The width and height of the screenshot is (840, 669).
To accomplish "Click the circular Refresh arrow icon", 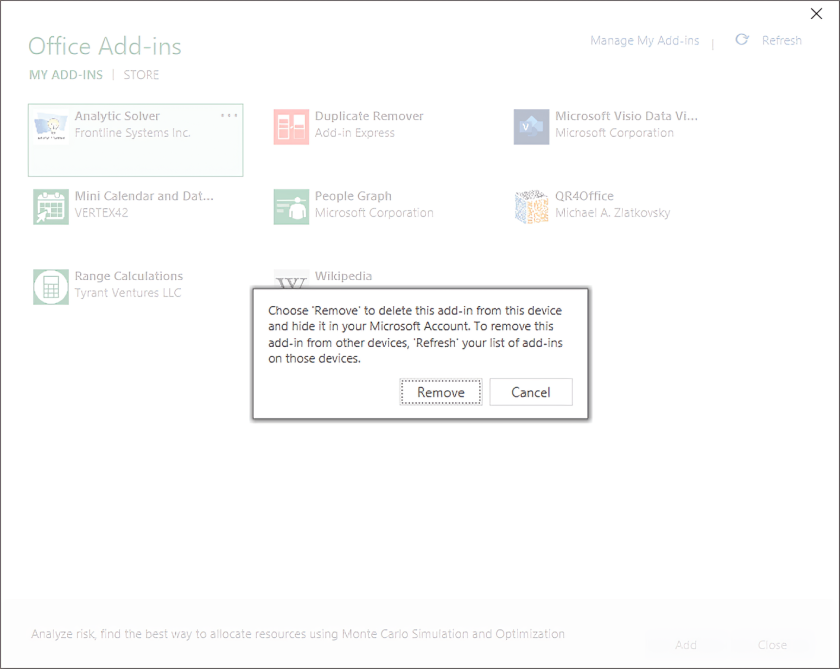I will point(741,40).
